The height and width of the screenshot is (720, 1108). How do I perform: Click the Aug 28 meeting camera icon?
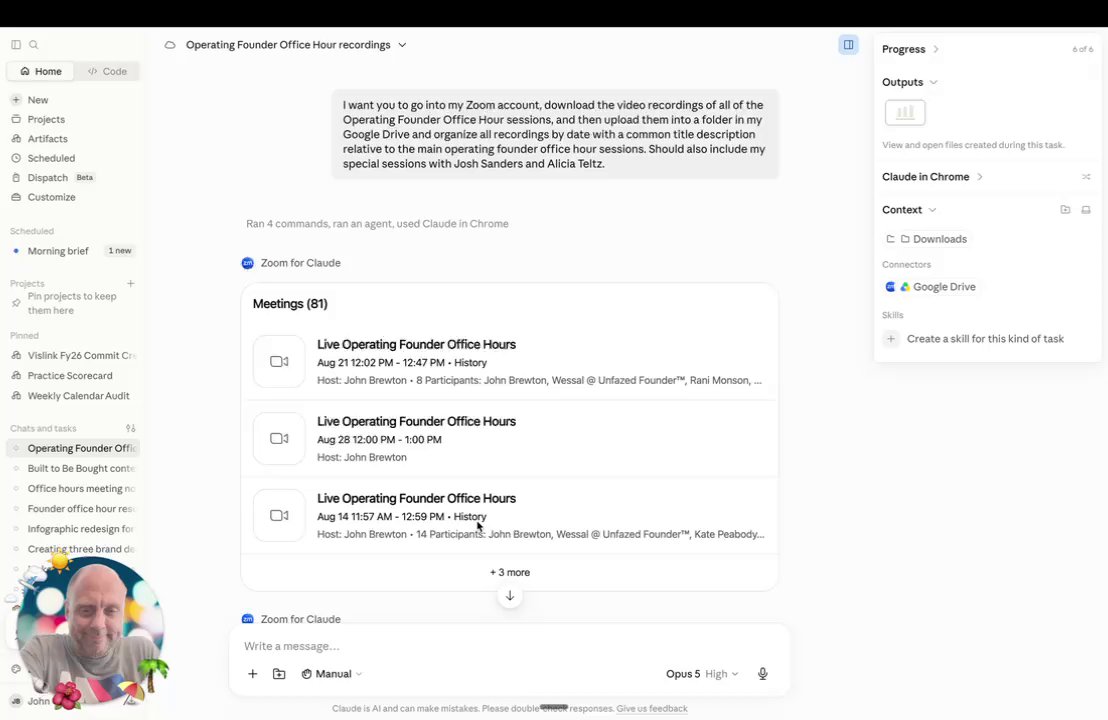pyautogui.click(x=279, y=438)
